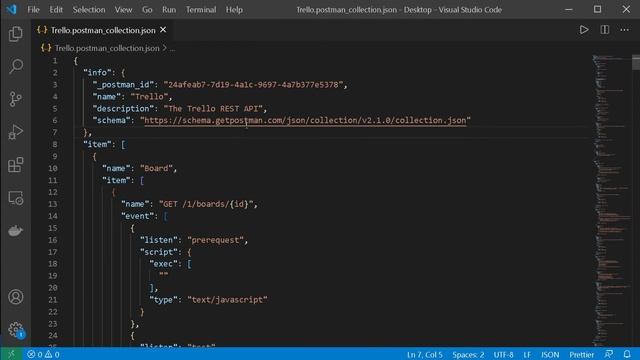The image size is (640, 360).
Task: Click the "text/javascript" type value
Action: click(x=227, y=300)
